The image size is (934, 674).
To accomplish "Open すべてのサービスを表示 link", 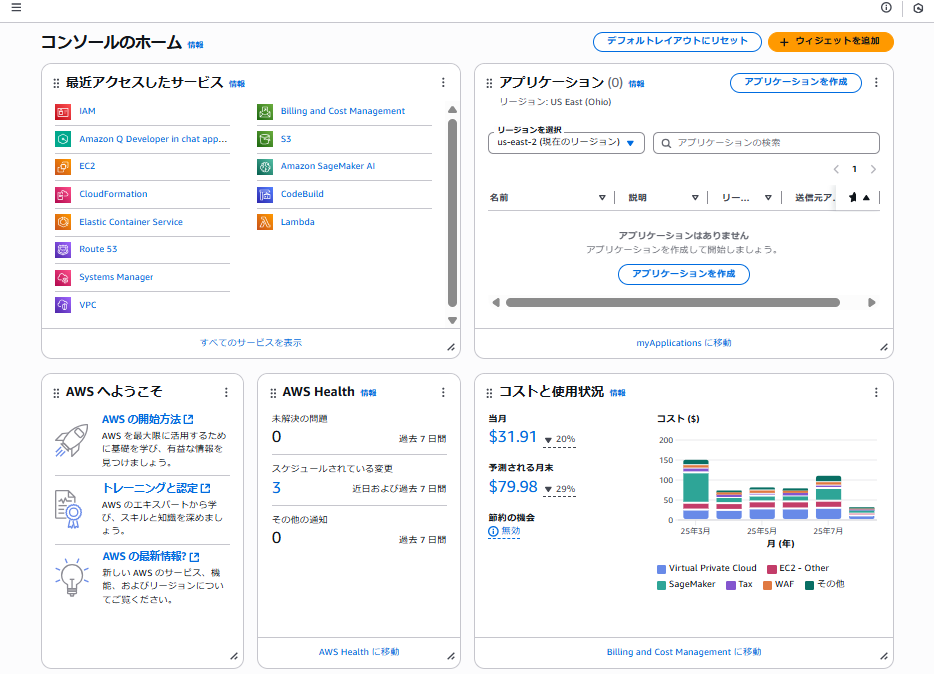I will pyautogui.click(x=251, y=343).
